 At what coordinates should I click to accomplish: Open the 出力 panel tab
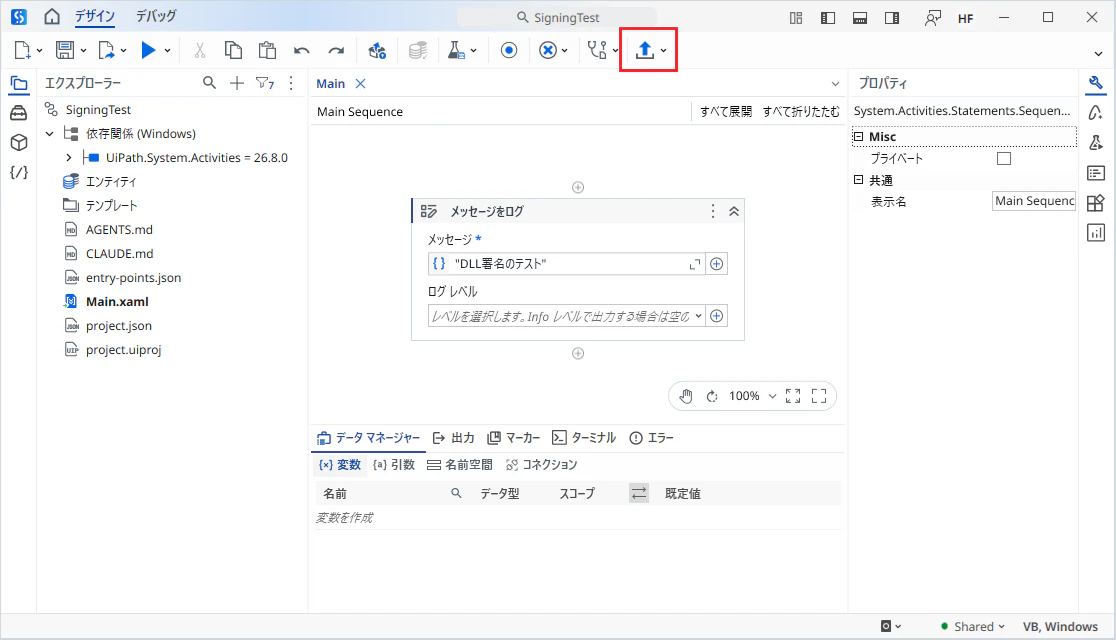pos(453,438)
